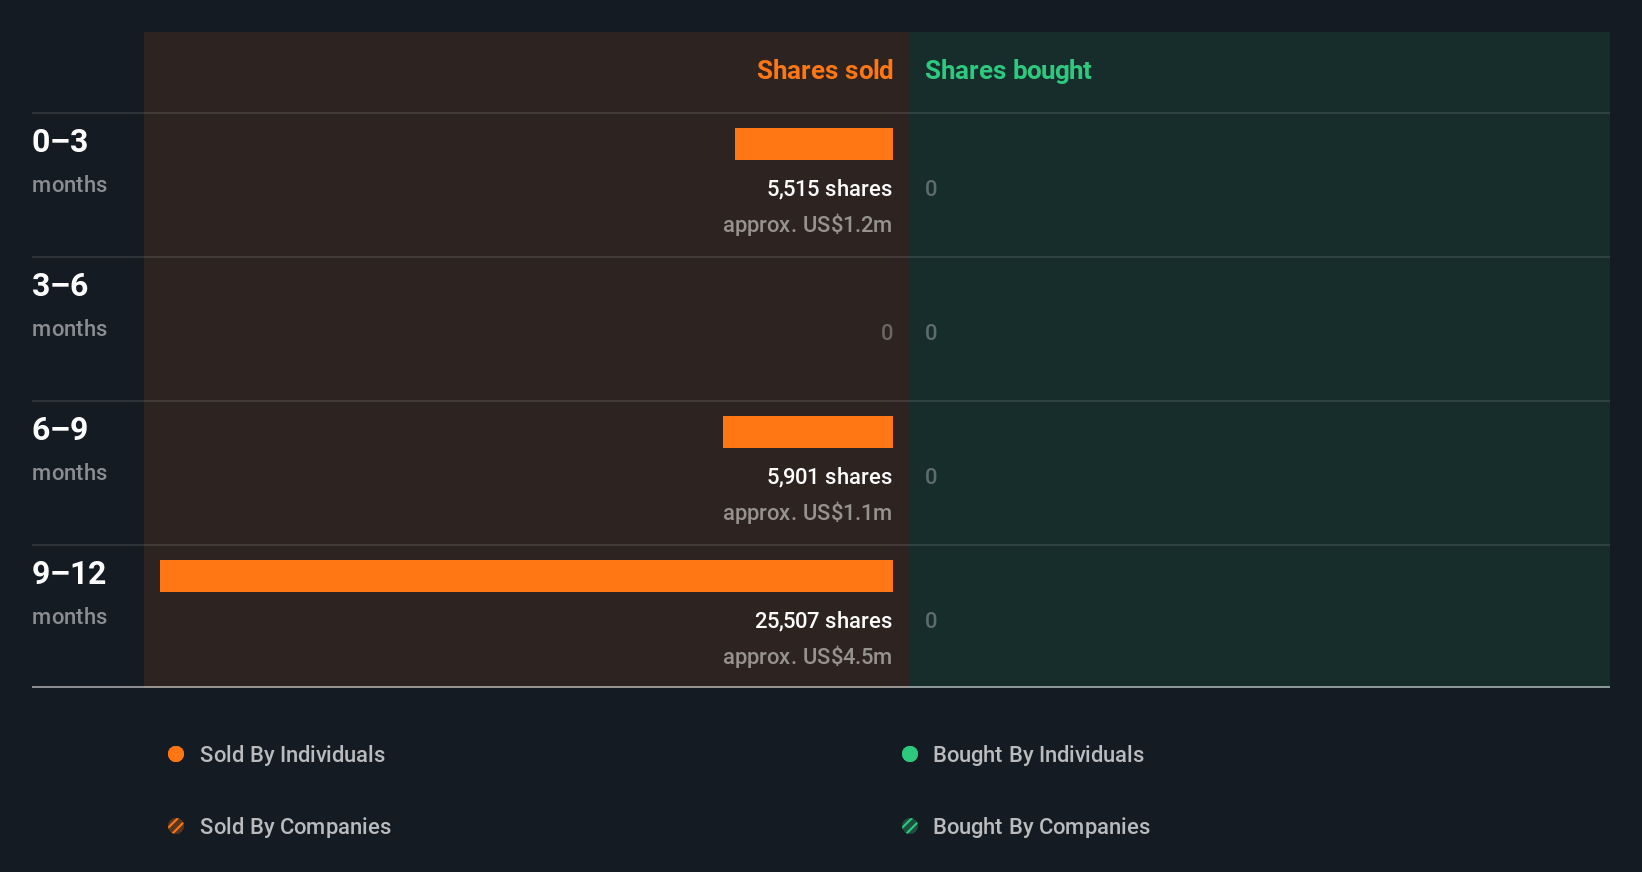Click the bought '0' in the 6–9 months row
1642x872 pixels.
[x=931, y=476]
